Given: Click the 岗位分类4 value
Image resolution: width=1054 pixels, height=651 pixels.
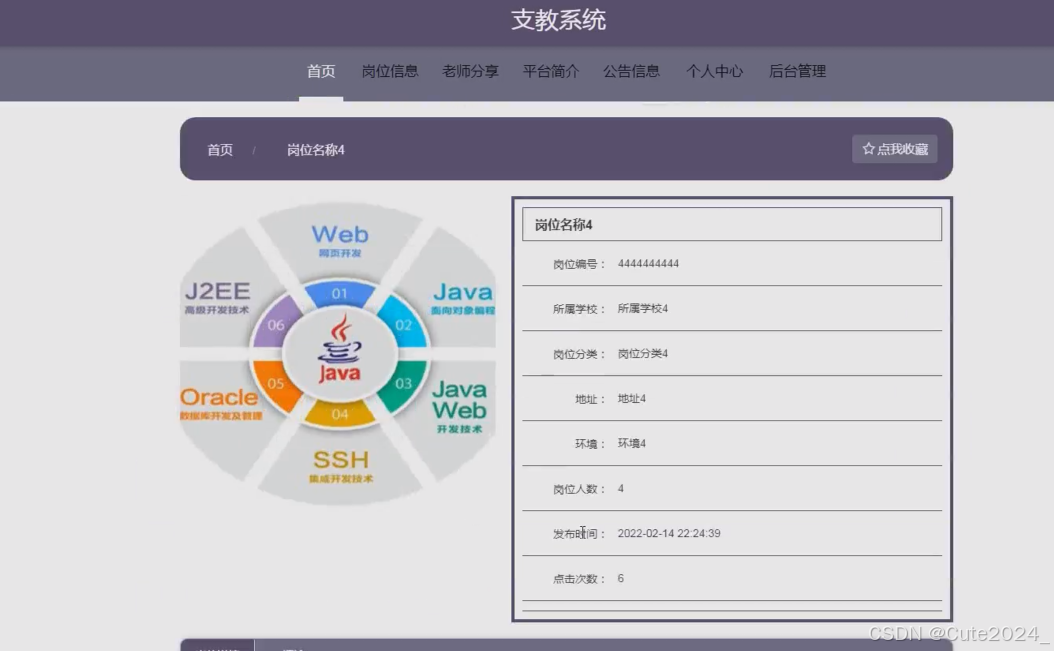Looking at the screenshot, I should 643,354.
